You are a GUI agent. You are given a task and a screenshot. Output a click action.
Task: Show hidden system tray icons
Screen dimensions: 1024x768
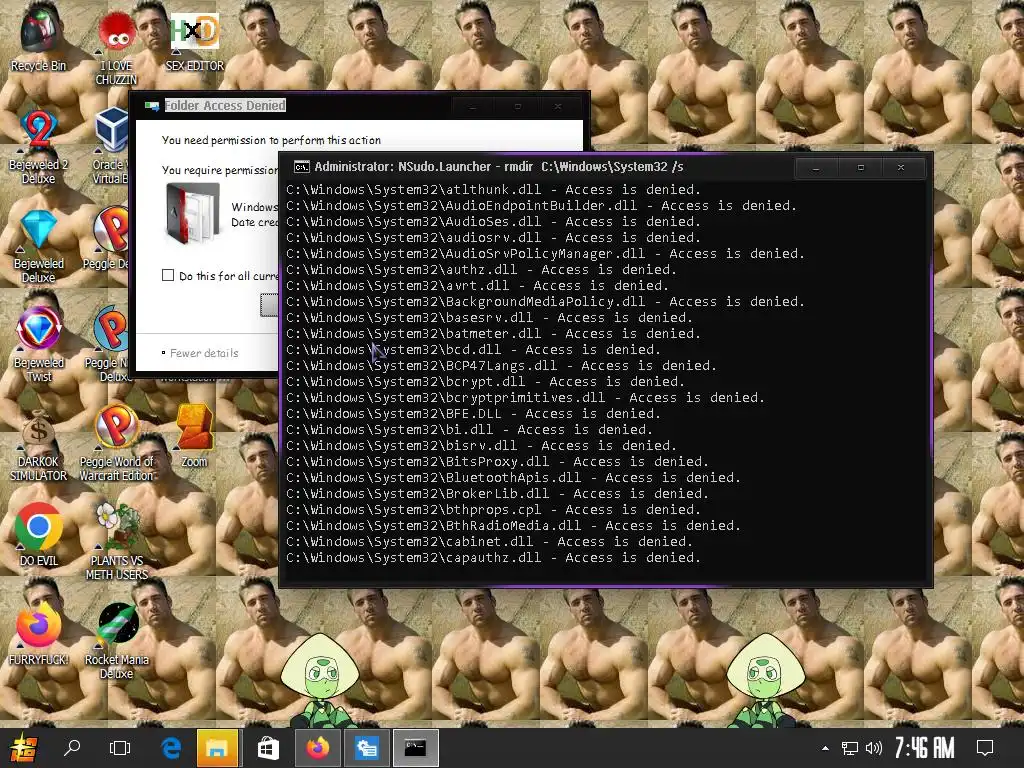pos(825,748)
